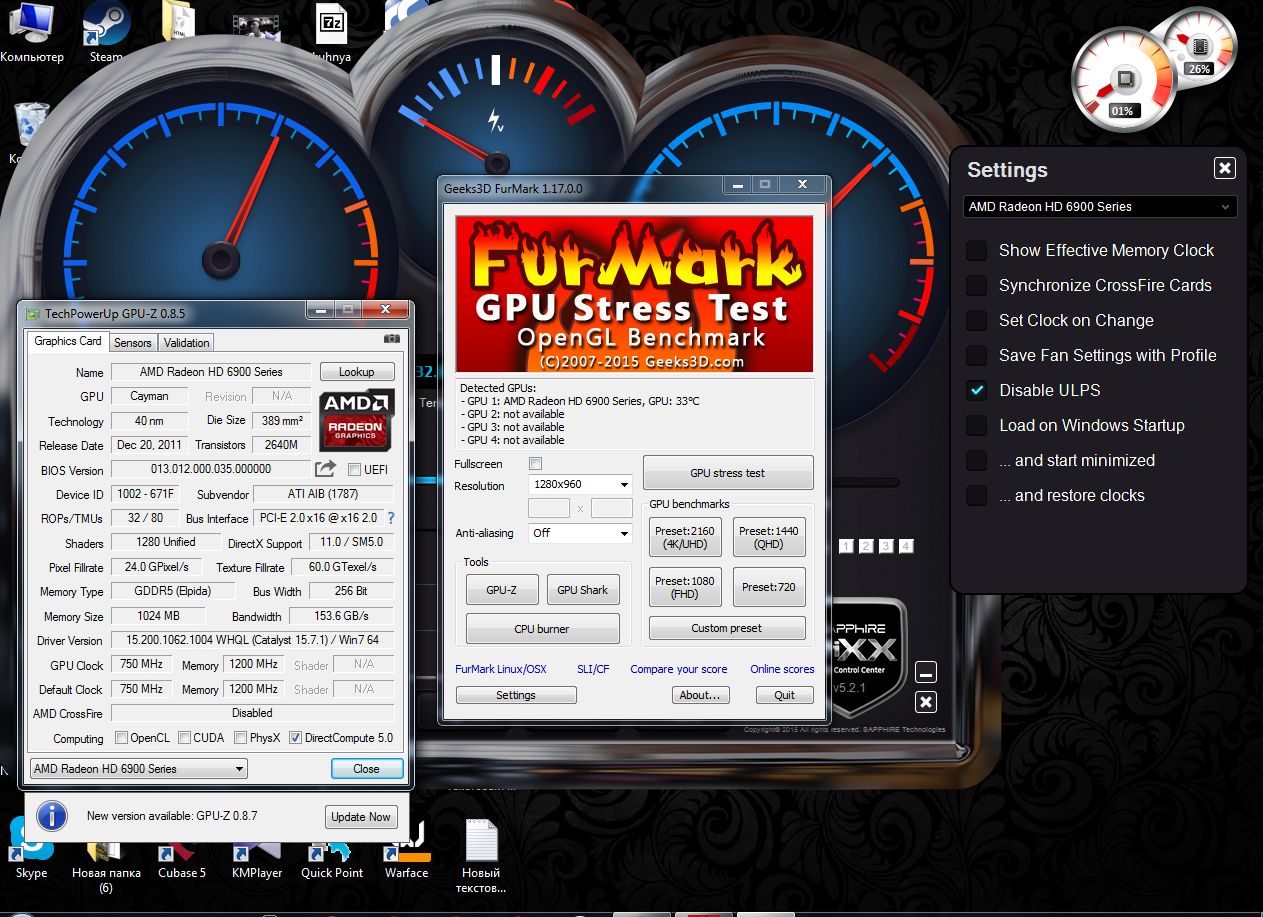
Task: Uncheck Disable ULPS option
Action: (x=976, y=391)
